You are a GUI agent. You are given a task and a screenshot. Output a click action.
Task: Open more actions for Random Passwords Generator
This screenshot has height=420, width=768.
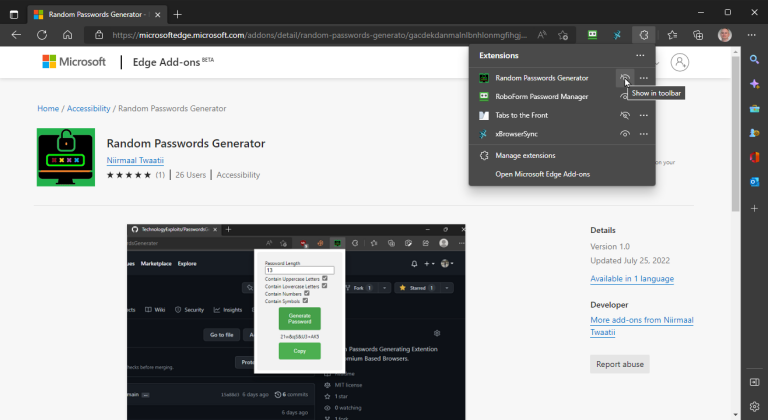(x=644, y=78)
